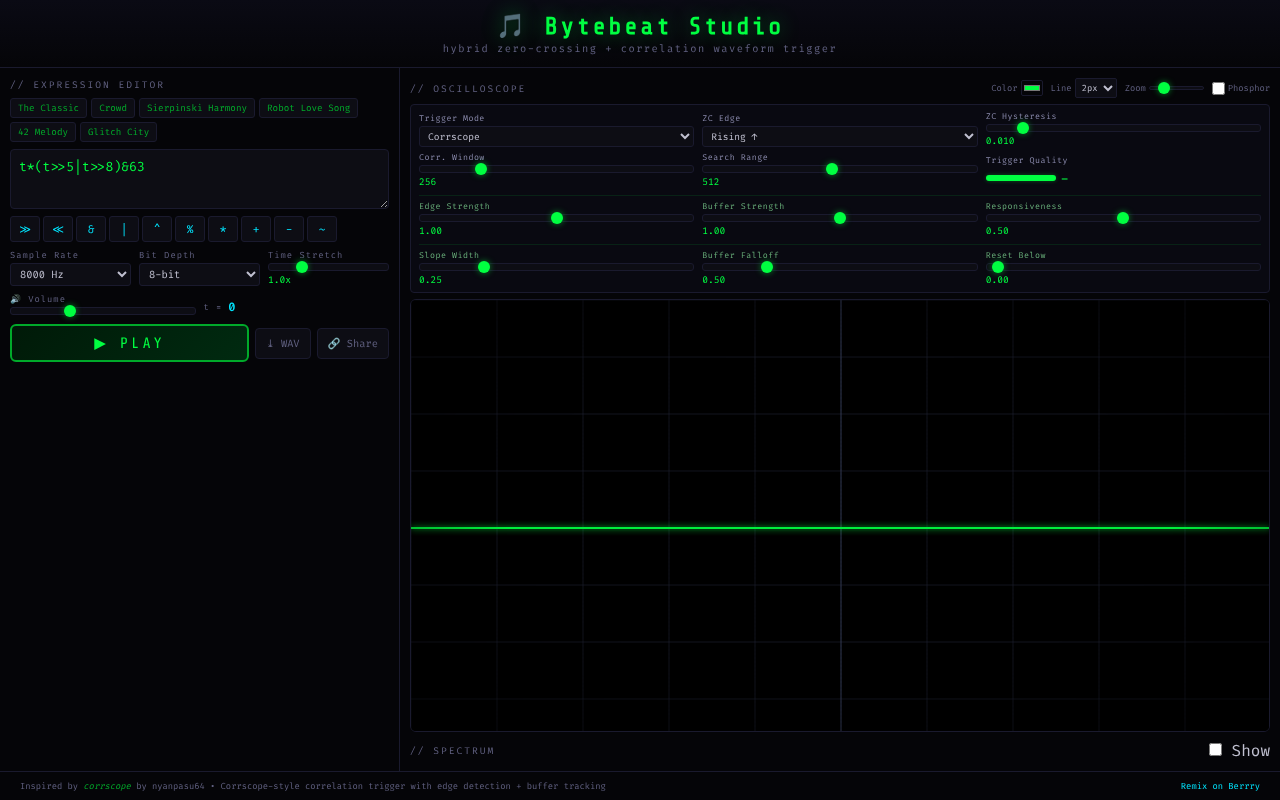
Task: Adjust the Slope Width slider
Action: (x=556, y=267)
